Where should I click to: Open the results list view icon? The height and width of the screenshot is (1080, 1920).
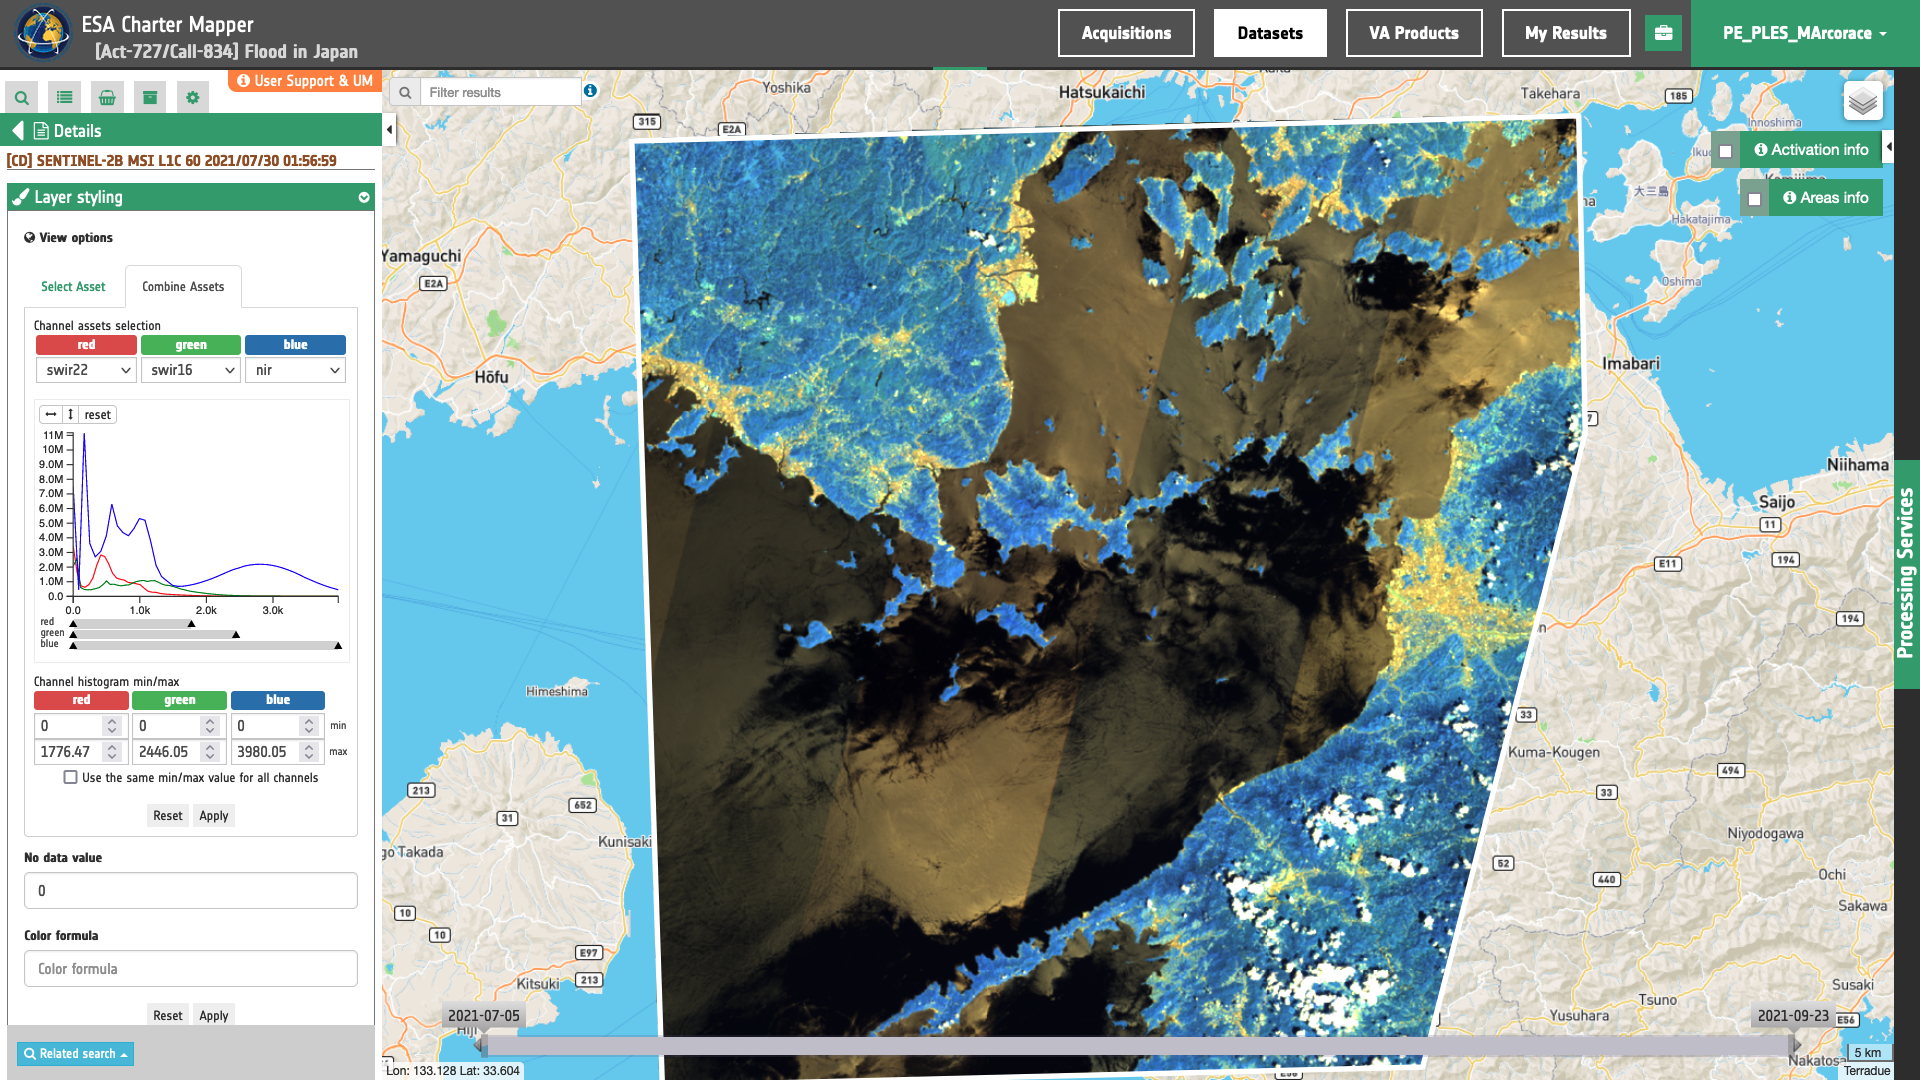pyautogui.click(x=64, y=97)
